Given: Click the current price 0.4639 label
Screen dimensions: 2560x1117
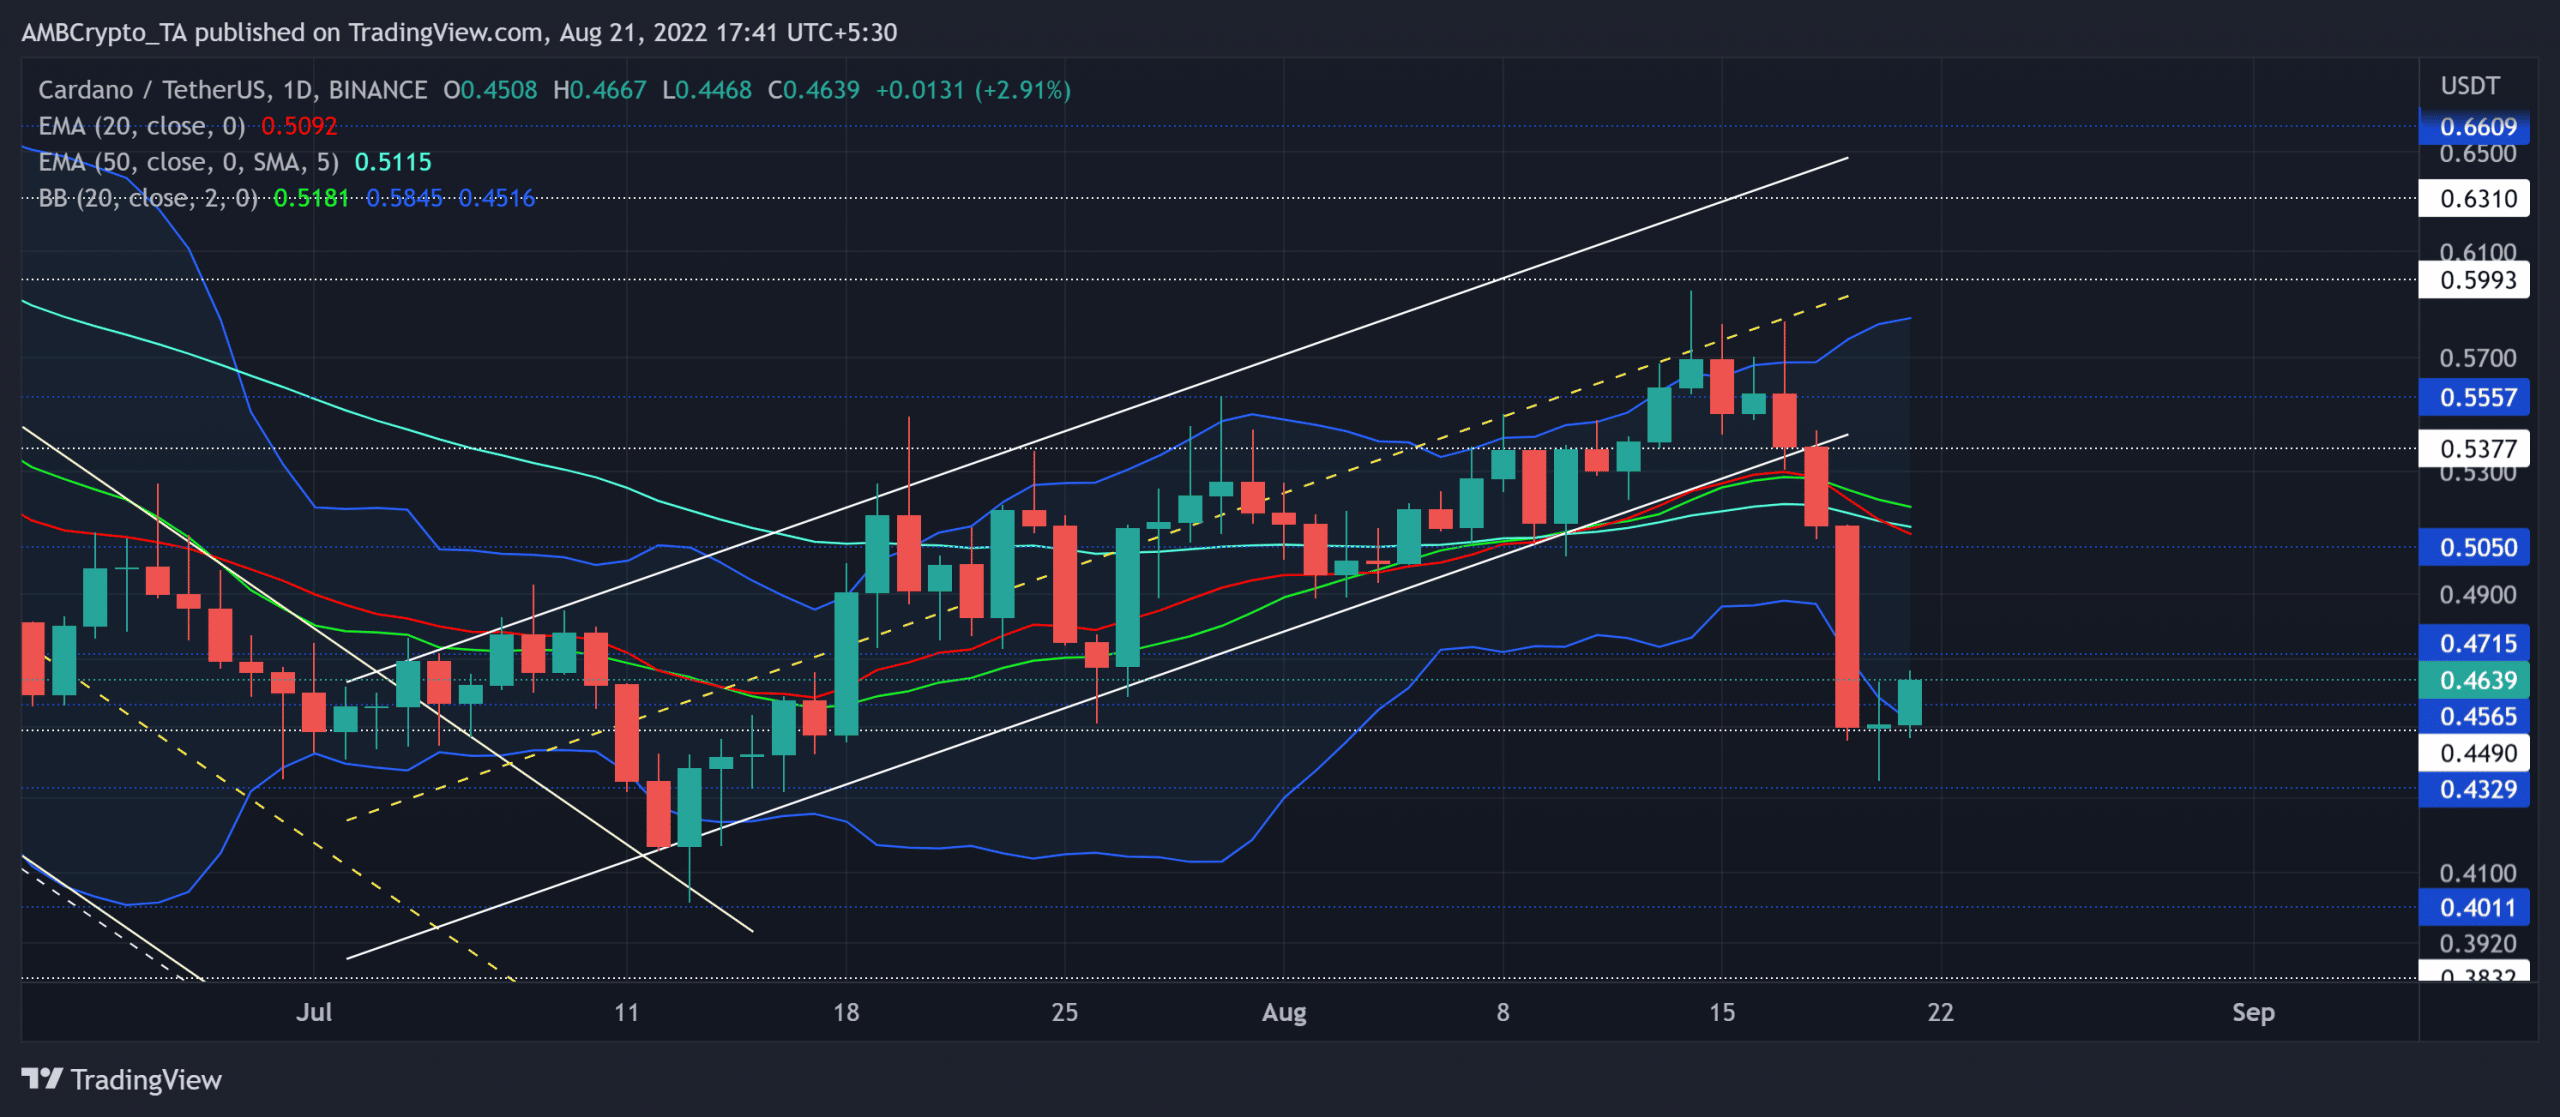Looking at the screenshot, I should point(2474,680).
